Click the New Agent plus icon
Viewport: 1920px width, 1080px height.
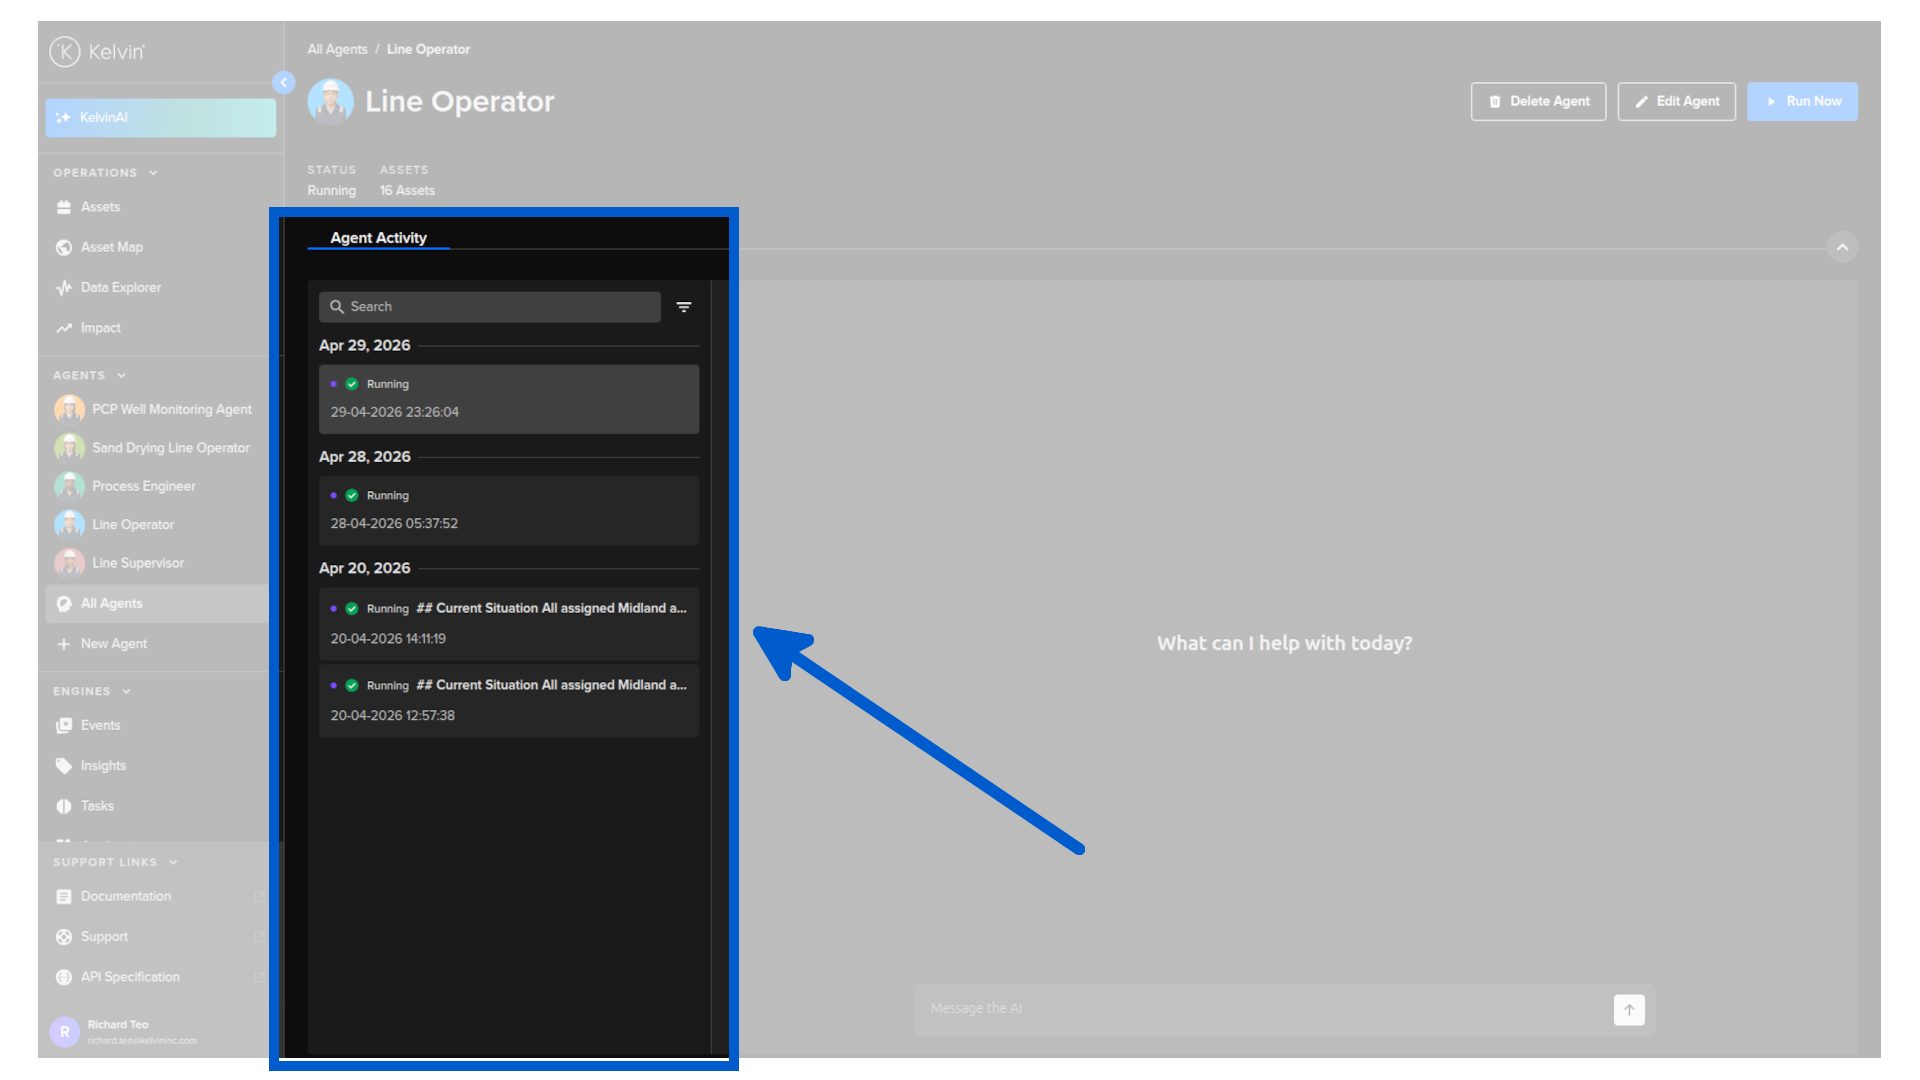coord(64,644)
